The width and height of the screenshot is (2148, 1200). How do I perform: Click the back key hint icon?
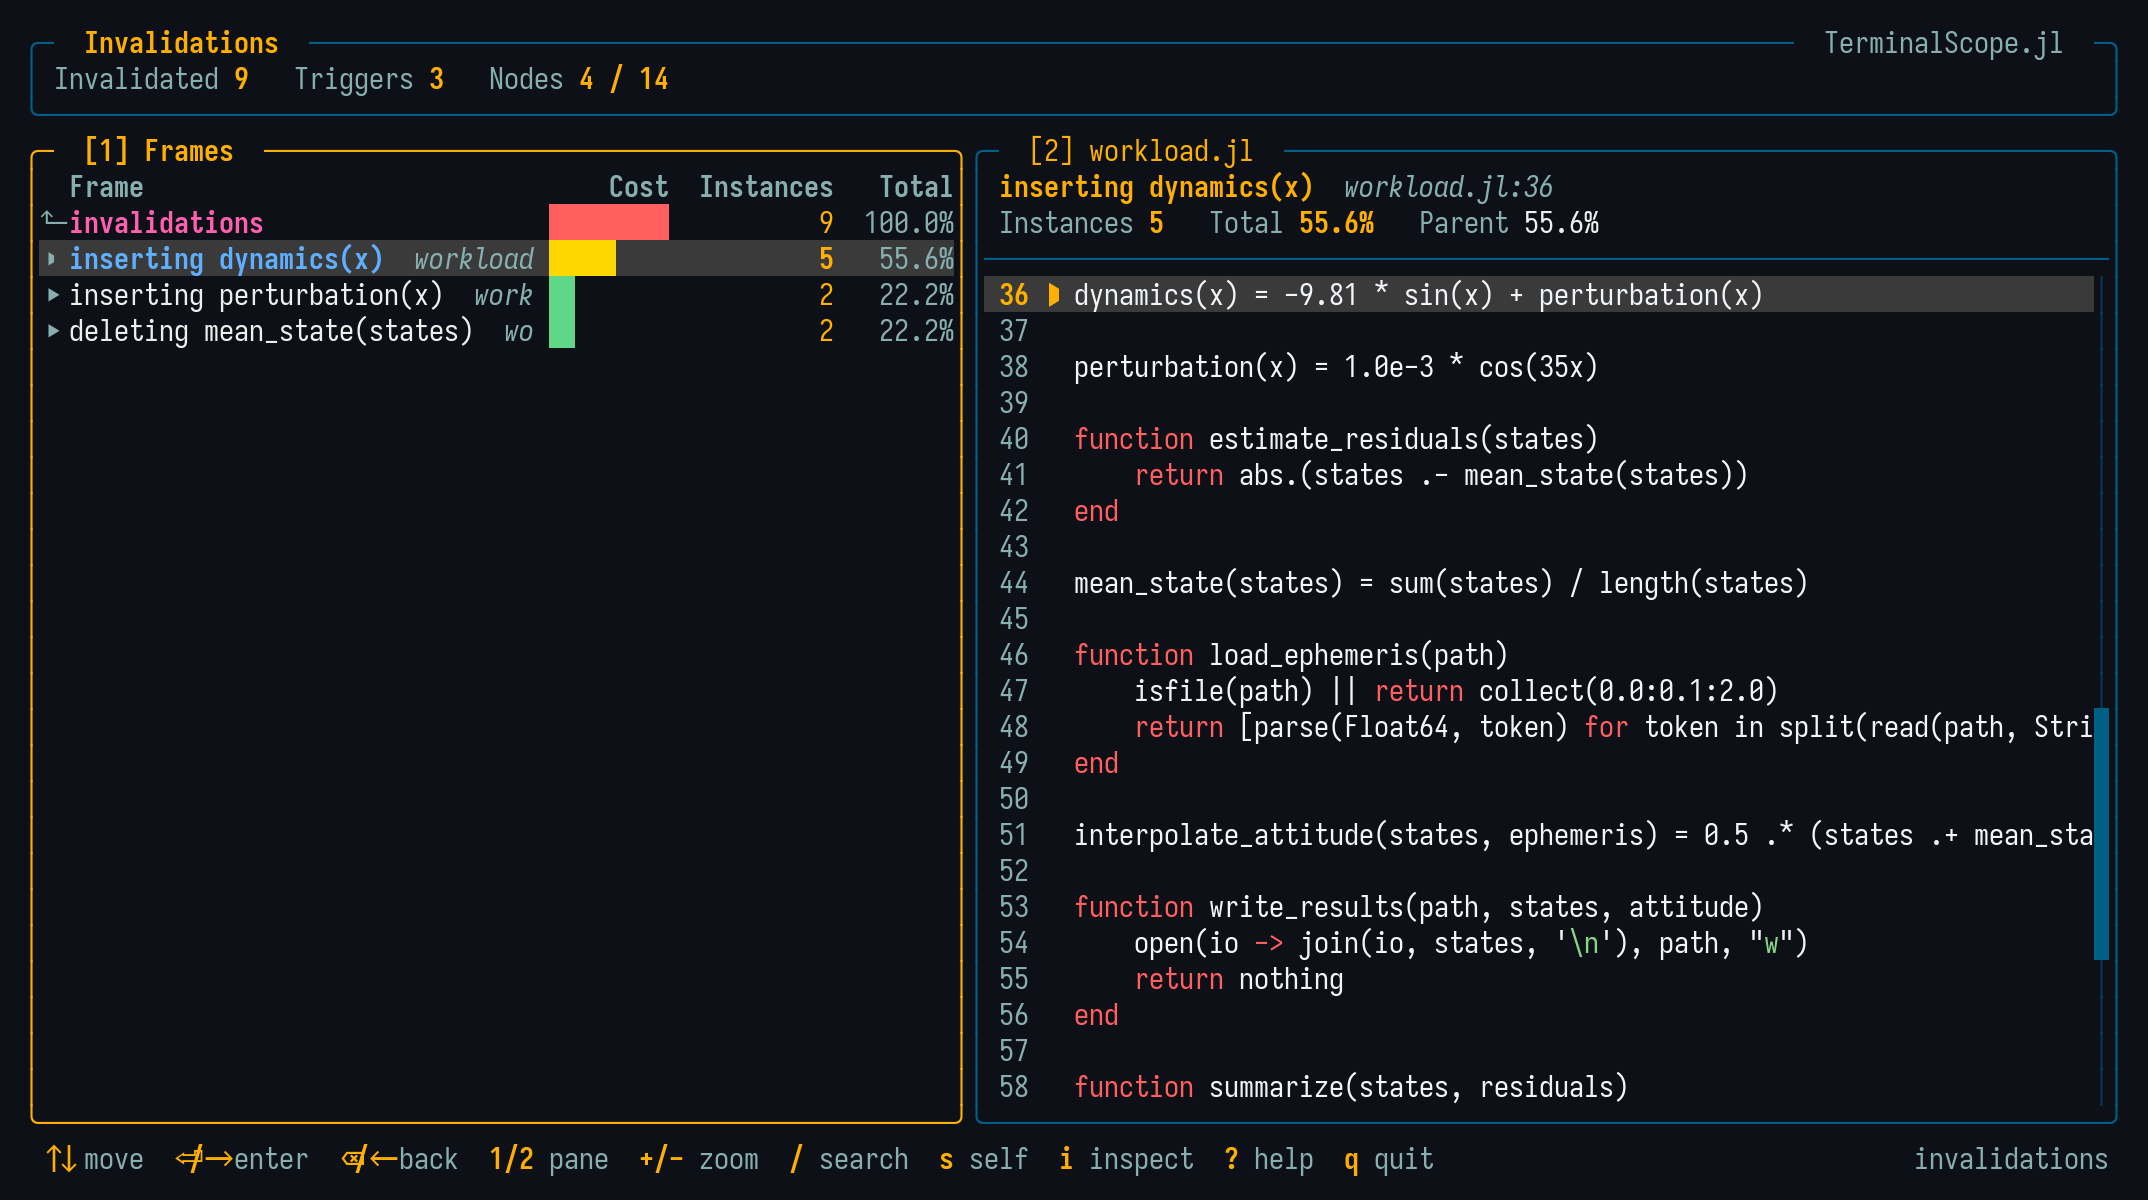[369, 1159]
